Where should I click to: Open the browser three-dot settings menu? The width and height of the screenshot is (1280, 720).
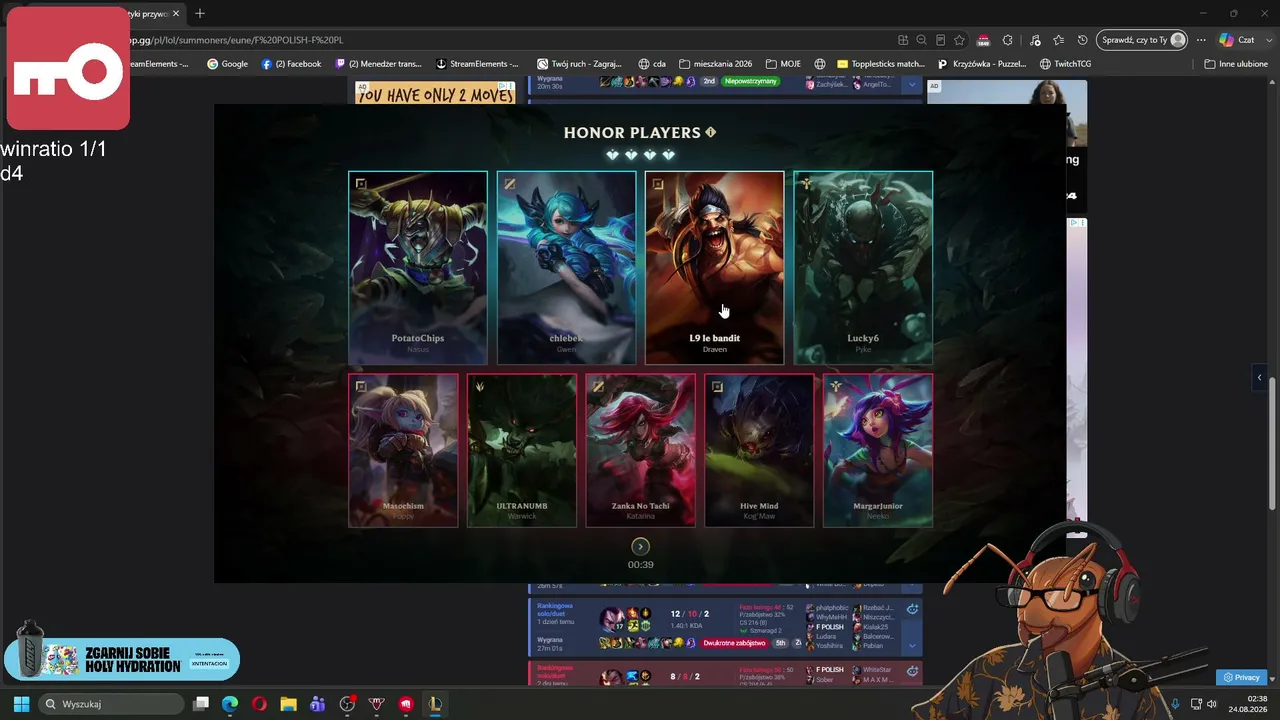click(x=1201, y=40)
